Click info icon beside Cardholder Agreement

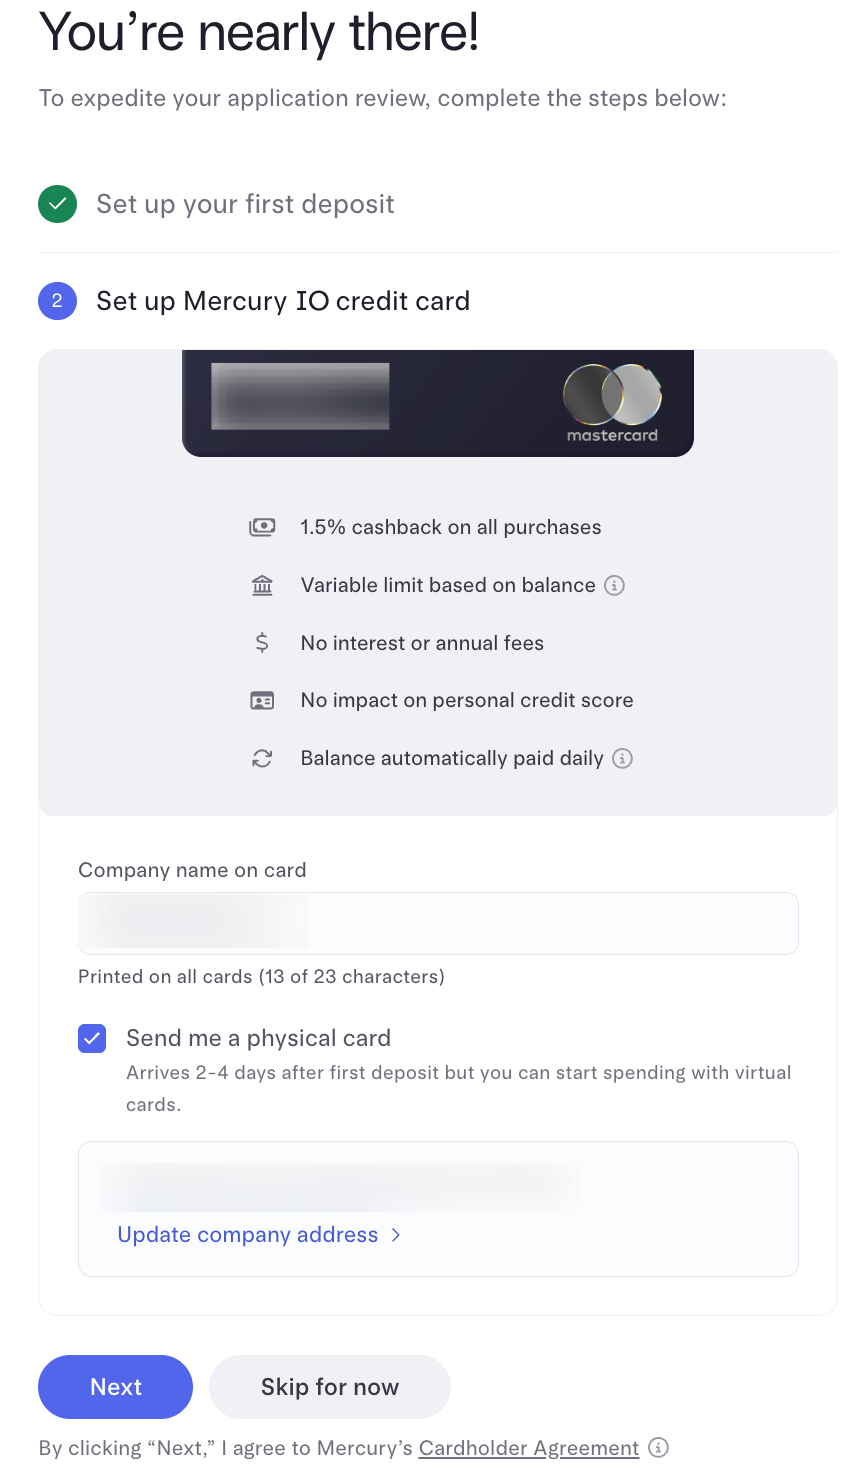[658, 1447]
